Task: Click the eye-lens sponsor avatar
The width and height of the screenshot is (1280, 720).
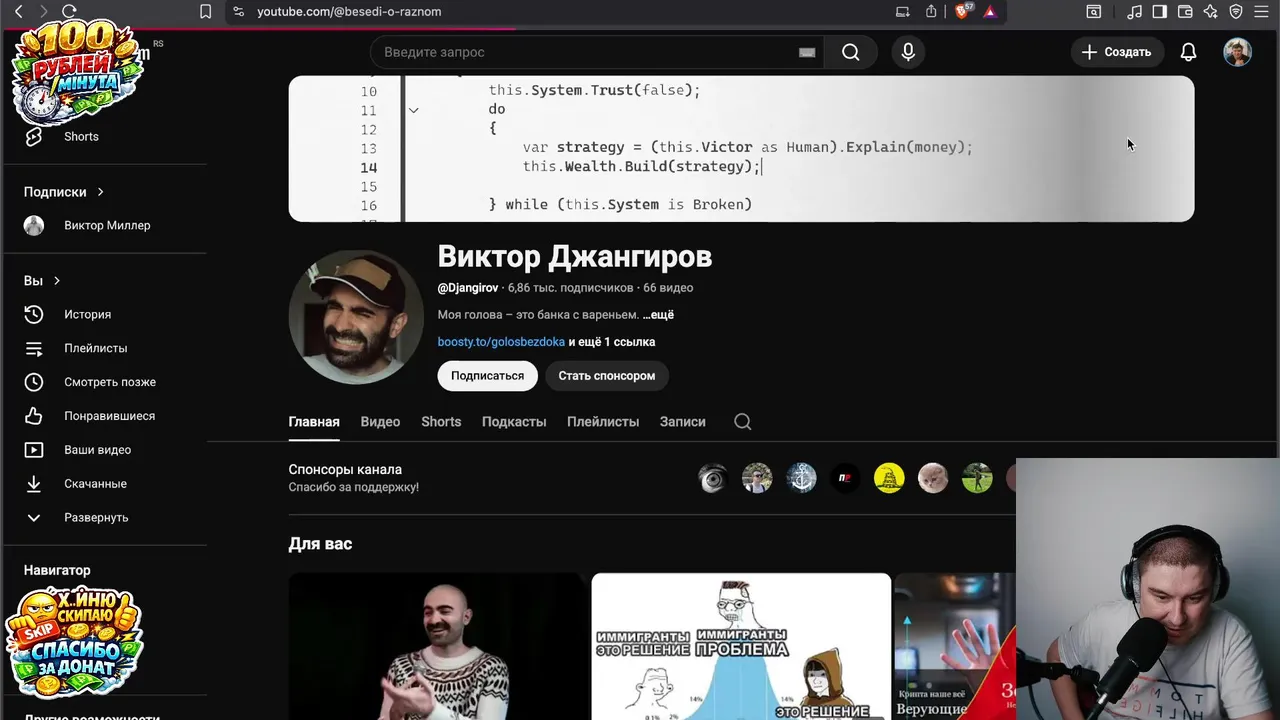Action: pos(713,479)
